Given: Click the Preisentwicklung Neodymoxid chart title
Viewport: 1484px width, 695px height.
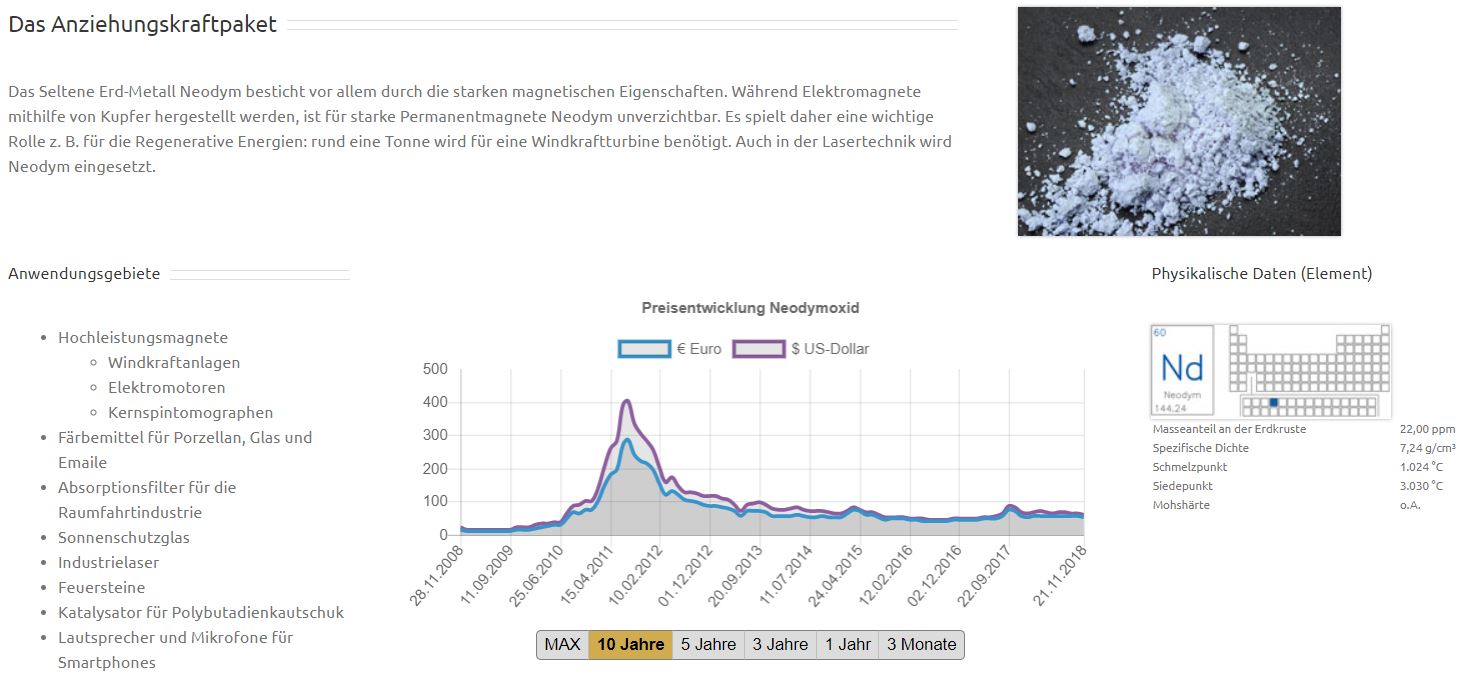Looking at the screenshot, I should (x=750, y=308).
